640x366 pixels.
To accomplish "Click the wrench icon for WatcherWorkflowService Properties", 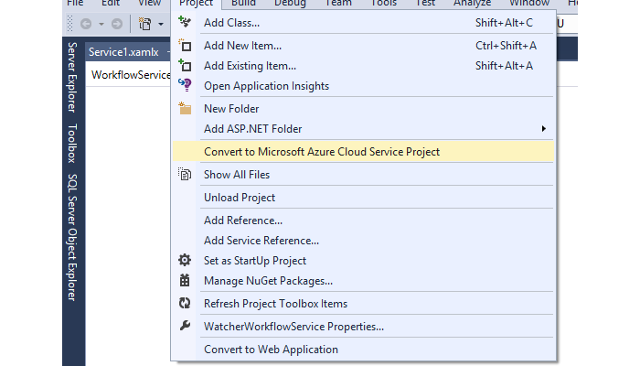I will (184, 326).
